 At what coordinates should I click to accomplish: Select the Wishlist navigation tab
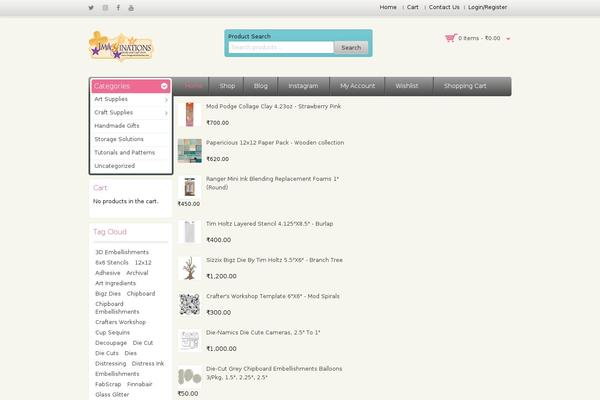tap(407, 86)
